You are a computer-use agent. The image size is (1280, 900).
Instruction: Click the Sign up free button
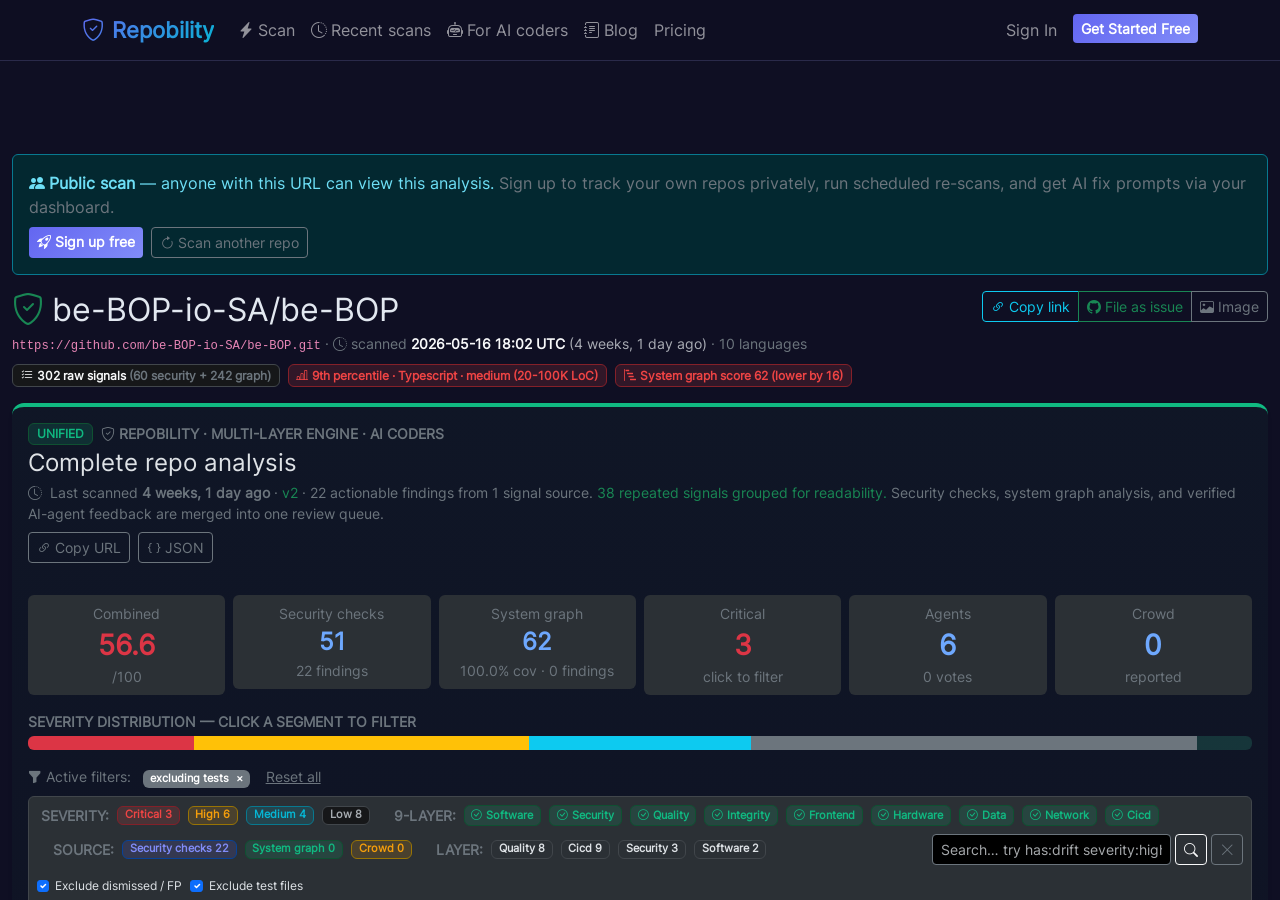pos(86,242)
